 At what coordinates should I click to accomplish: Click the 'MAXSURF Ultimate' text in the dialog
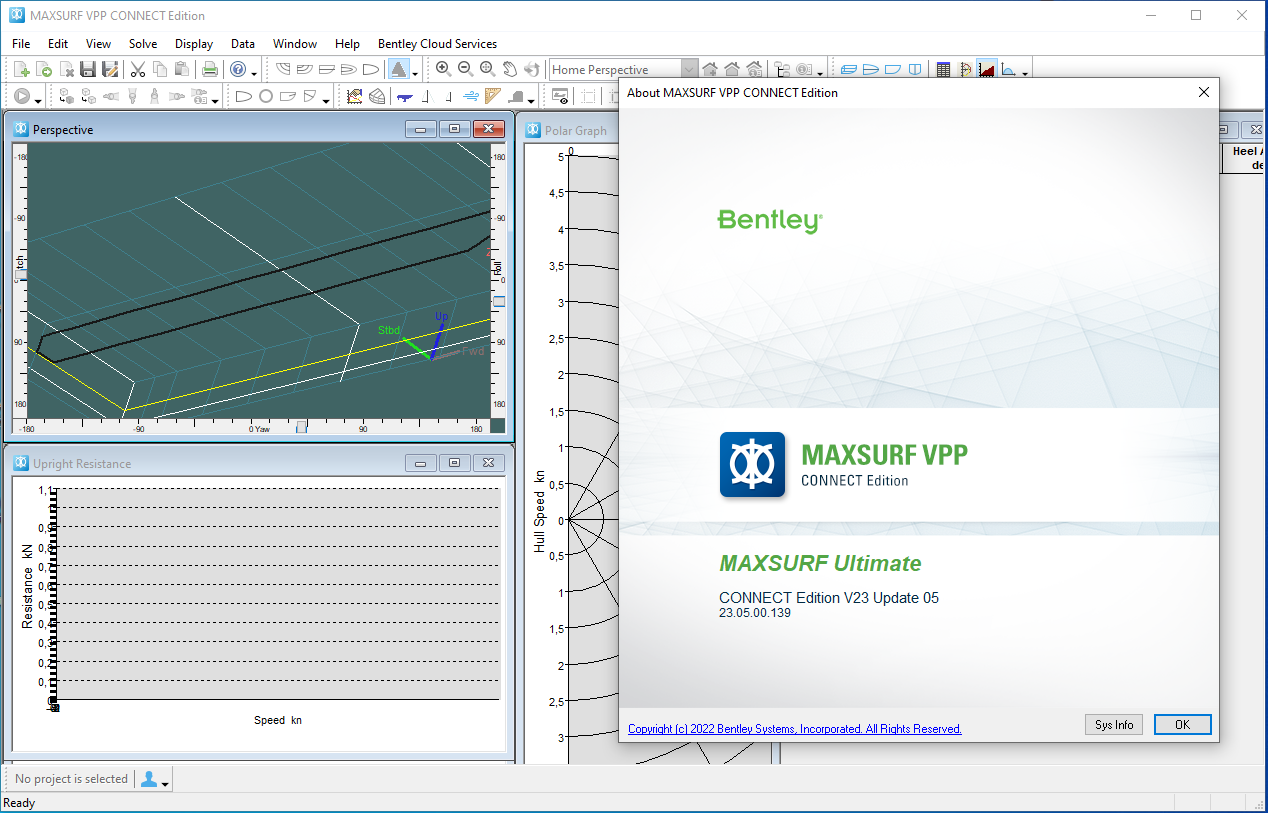(820, 563)
